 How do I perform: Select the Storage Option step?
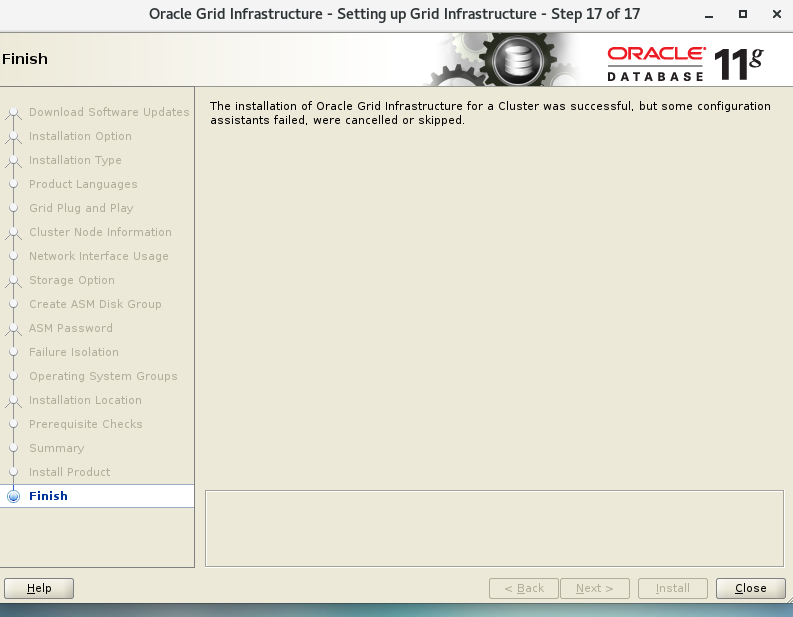[x=72, y=280]
